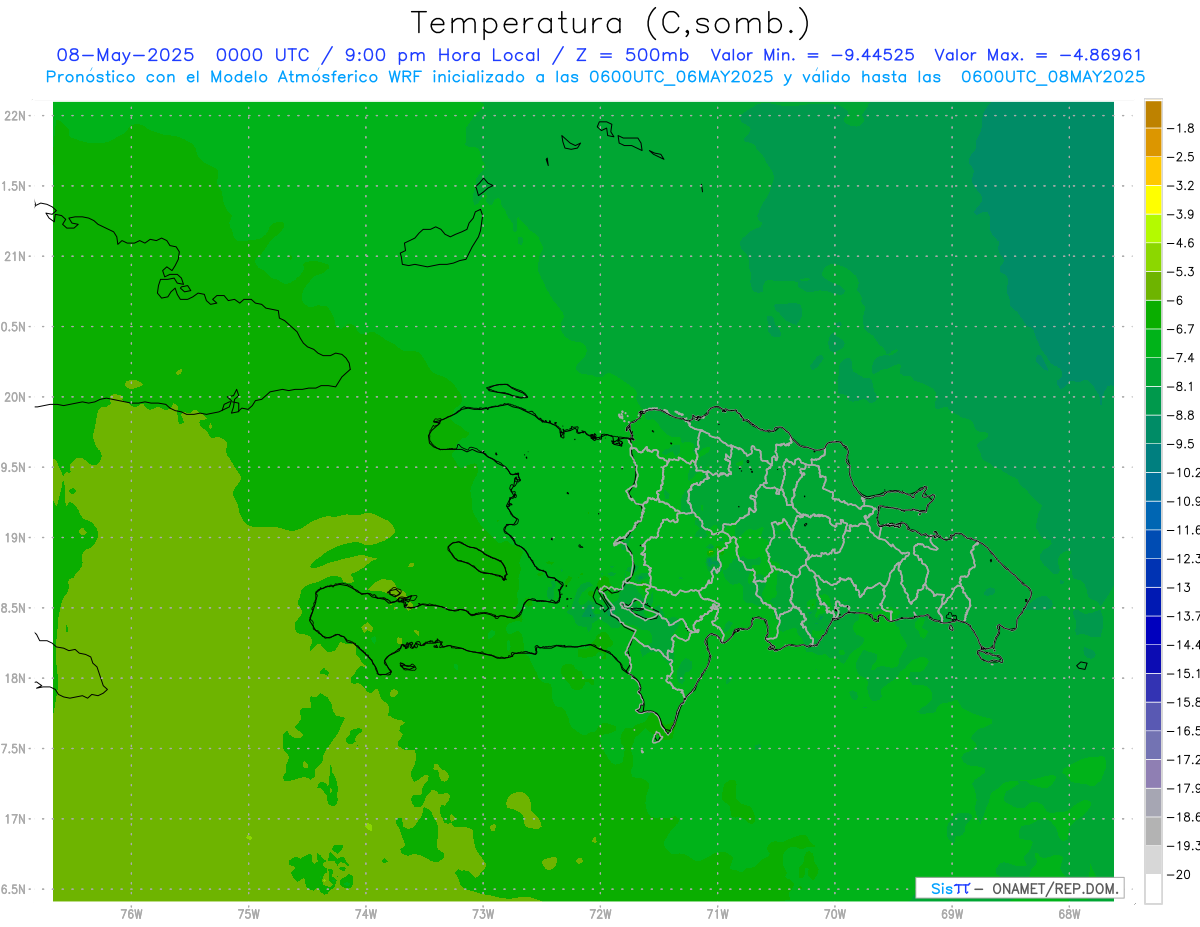
Task: Pick the olive green band between -5.3 and -6
Action: click(x=1153, y=286)
